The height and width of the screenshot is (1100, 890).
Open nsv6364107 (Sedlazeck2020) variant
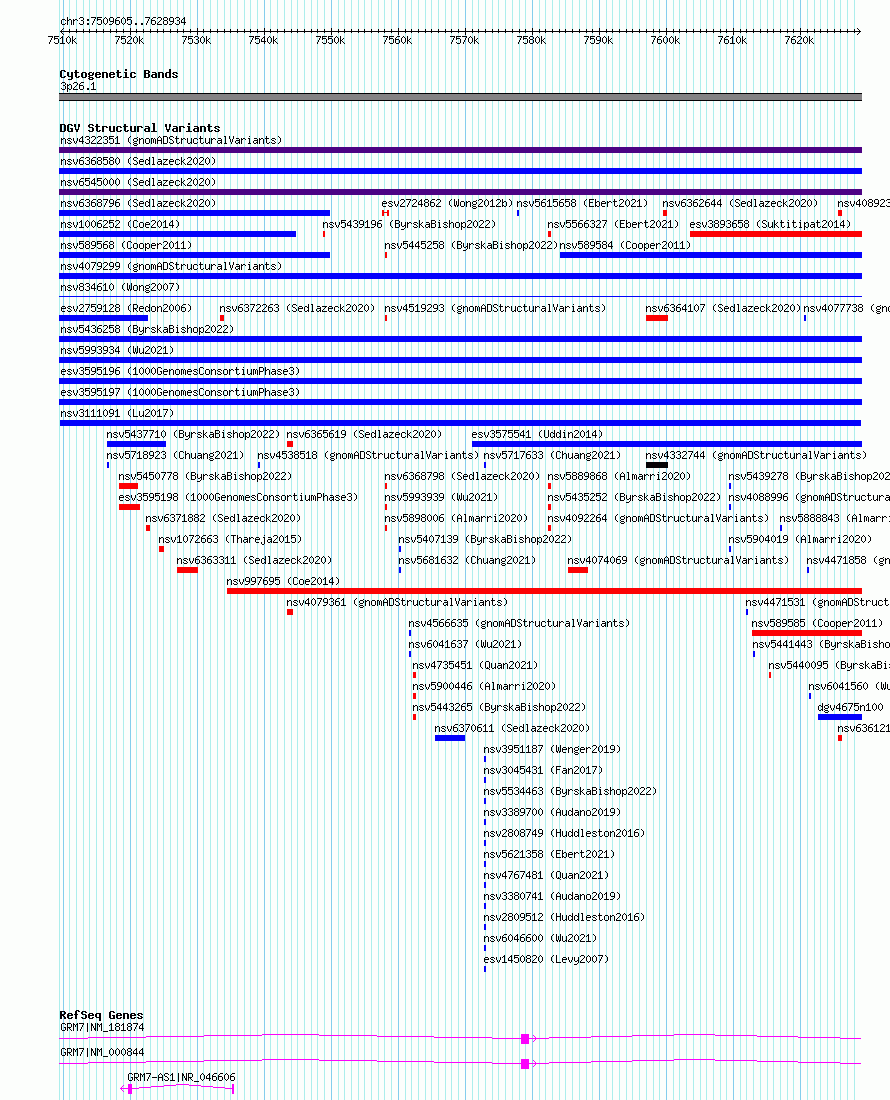[x=723, y=309]
